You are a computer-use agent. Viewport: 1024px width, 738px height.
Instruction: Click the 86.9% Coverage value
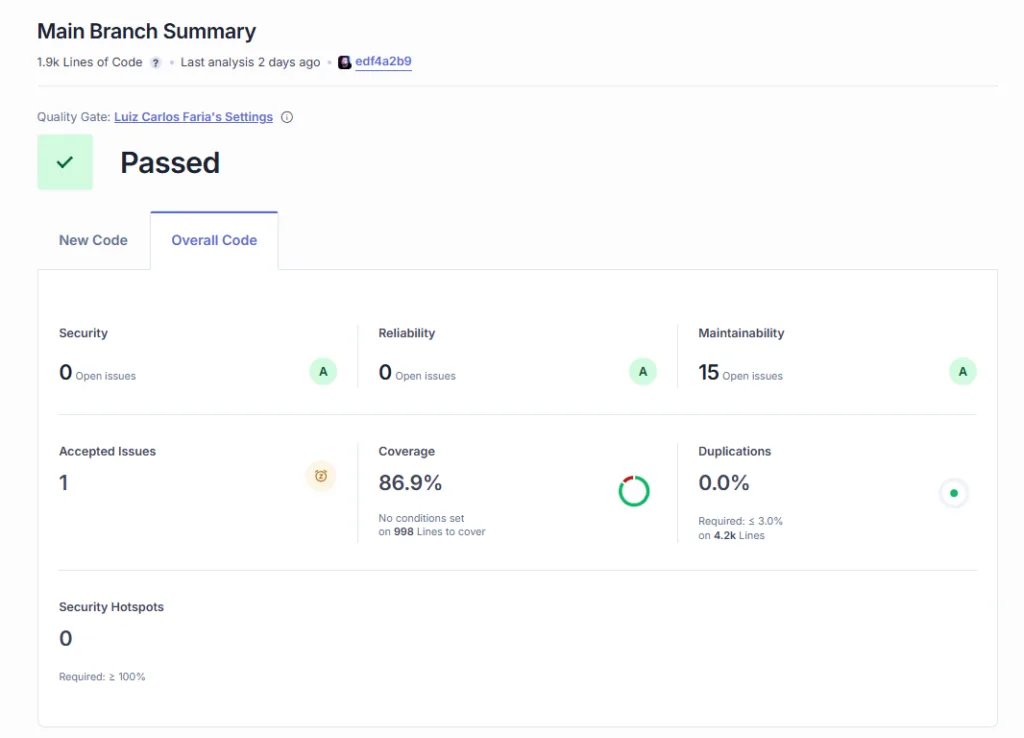[x=410, y=483]
